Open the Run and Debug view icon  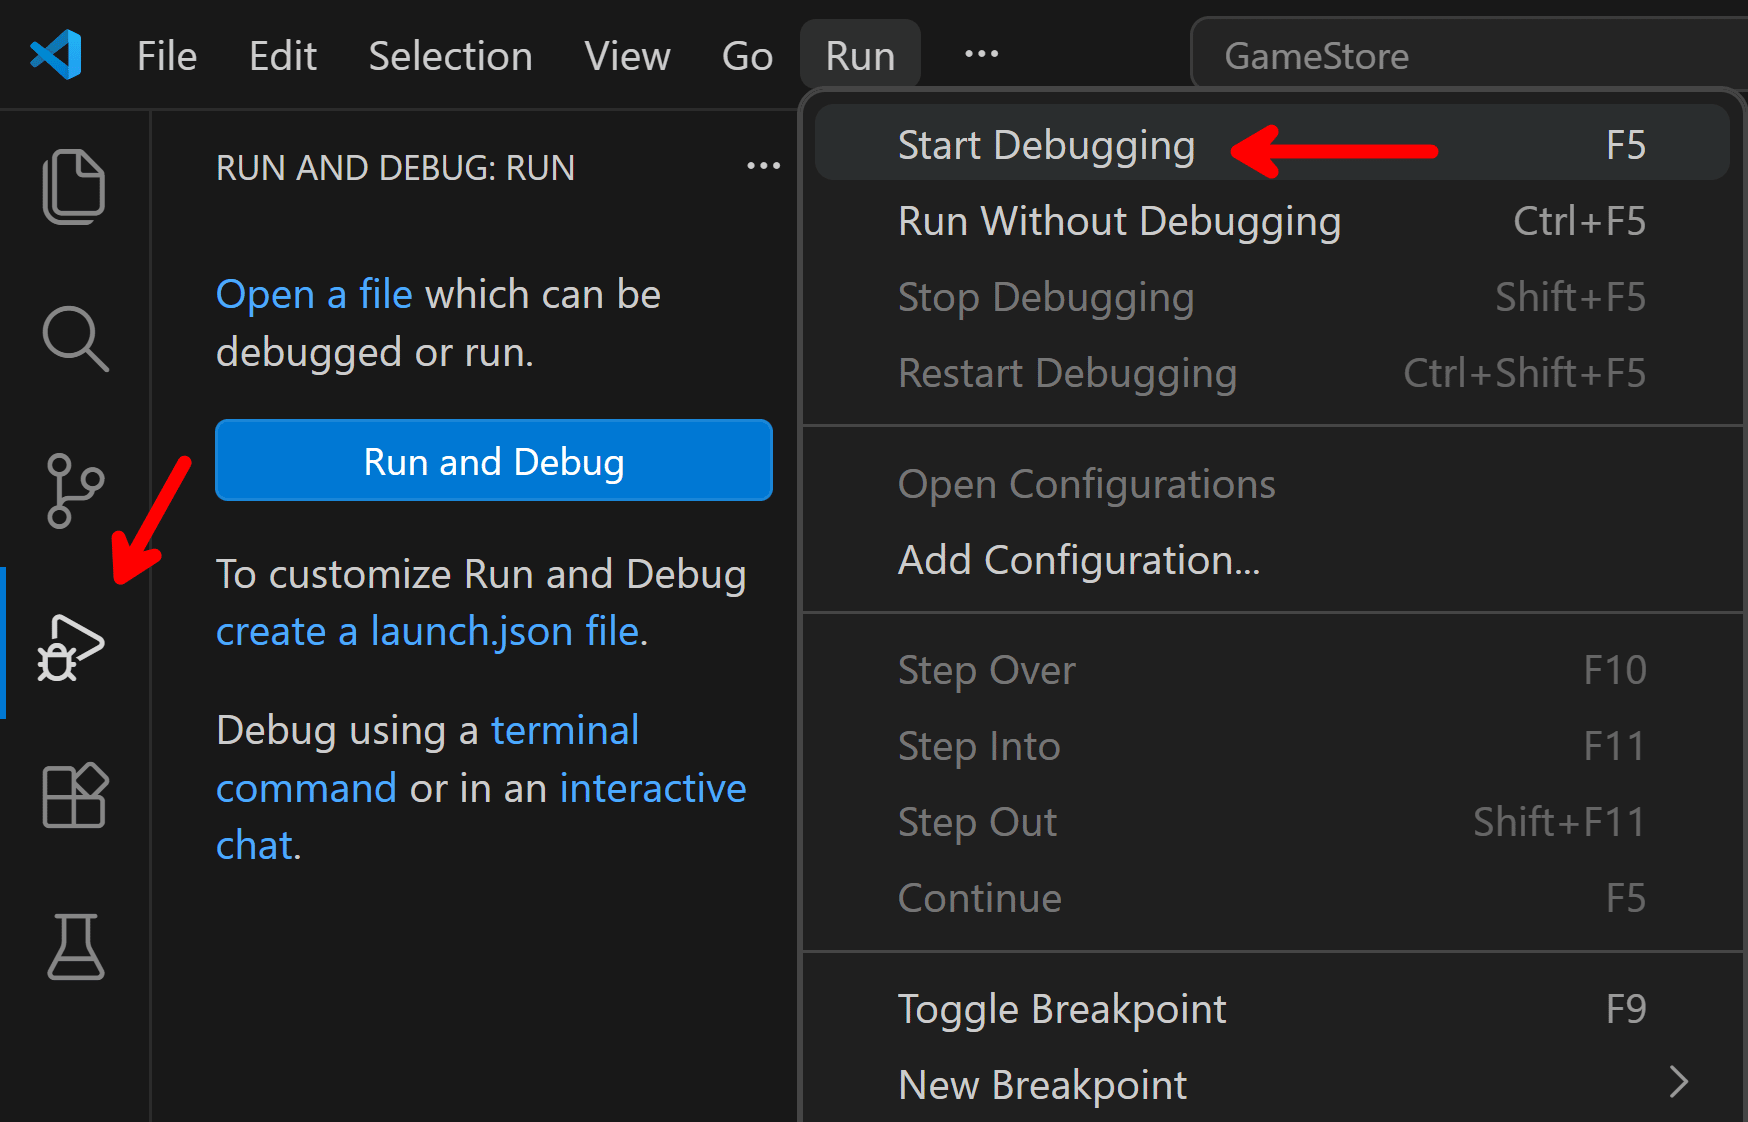pyautogui.click(x=72, y=648)
